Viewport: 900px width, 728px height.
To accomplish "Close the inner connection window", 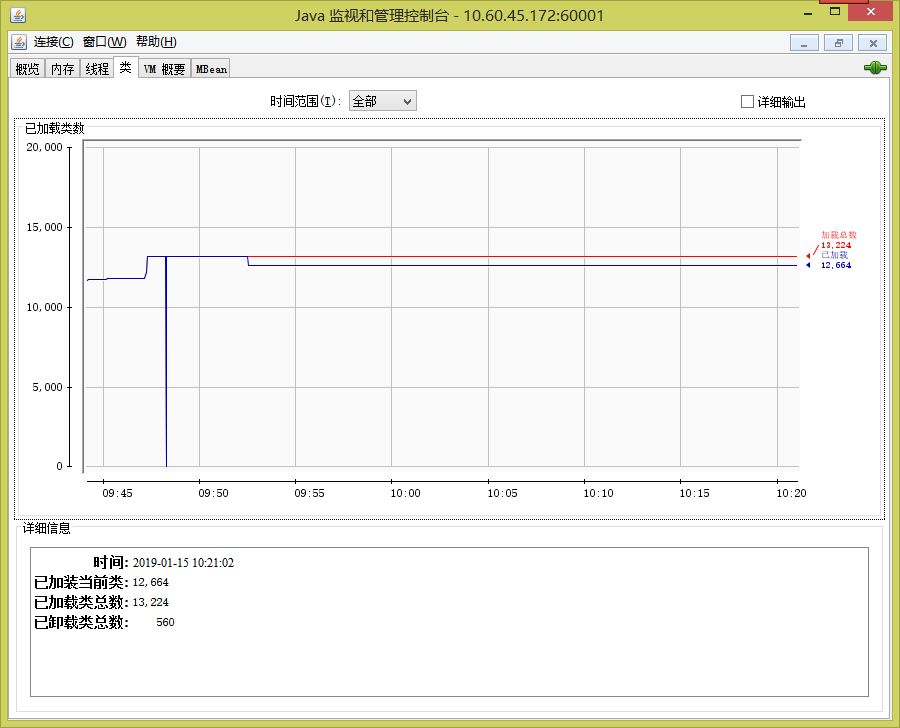I will (x=872, y=43).
